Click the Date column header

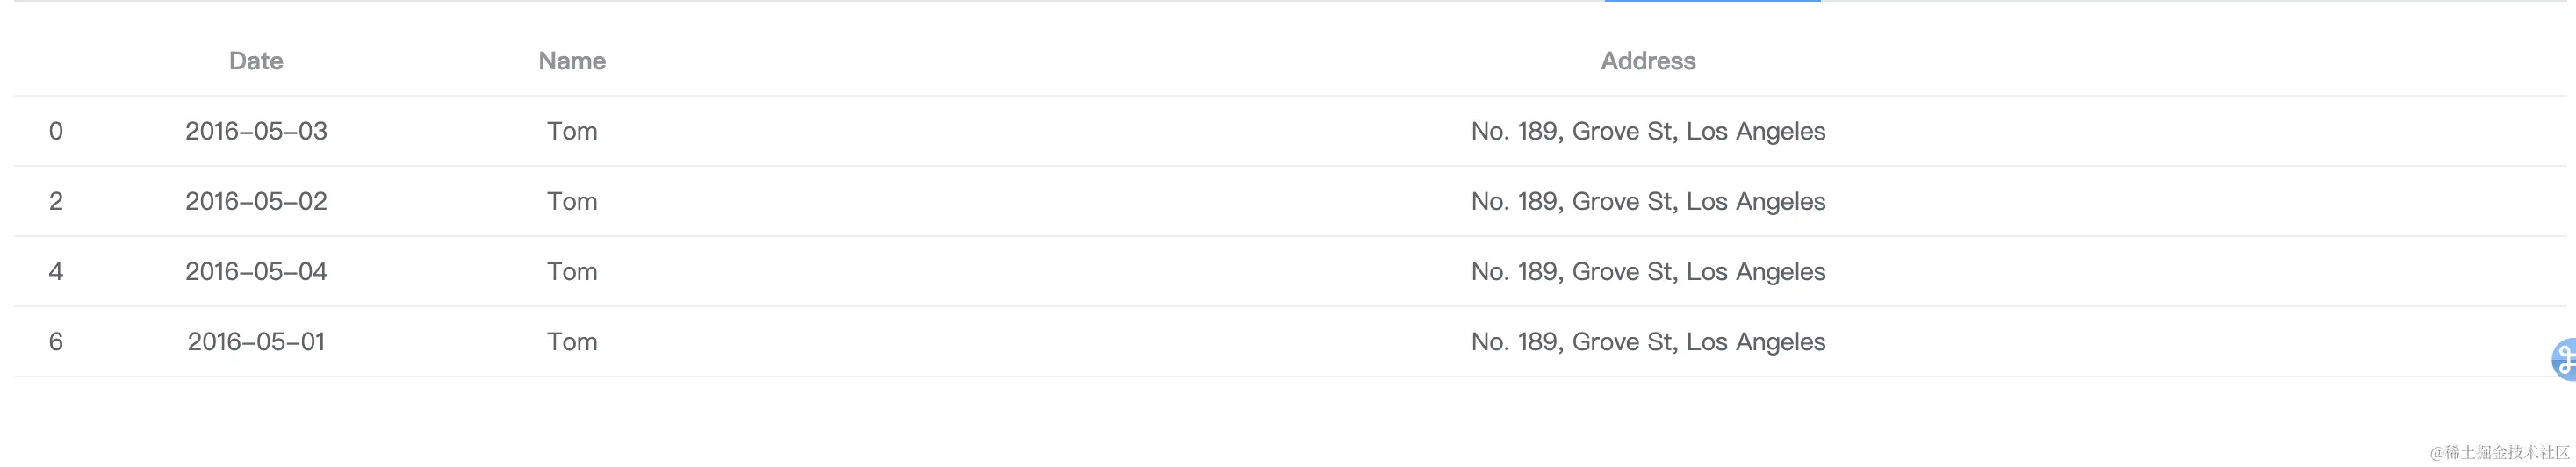pos(256,61)
